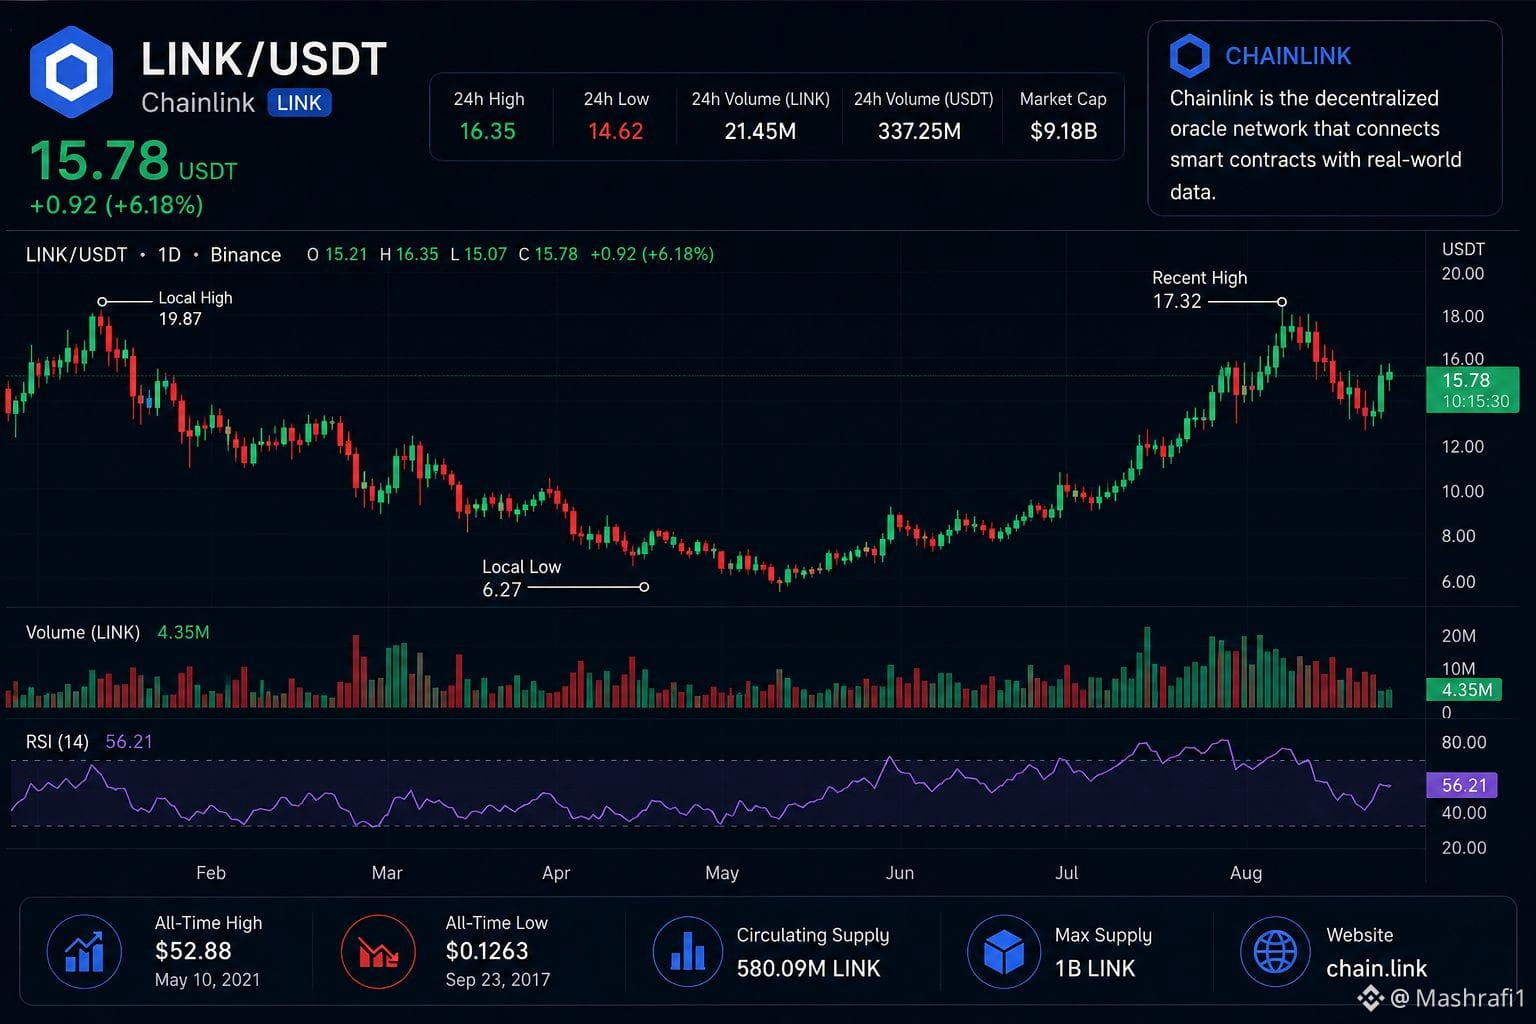Click the high price H 16.35 in chart header
This screenshot has height=1024, width=1536.
click(409, 254)
